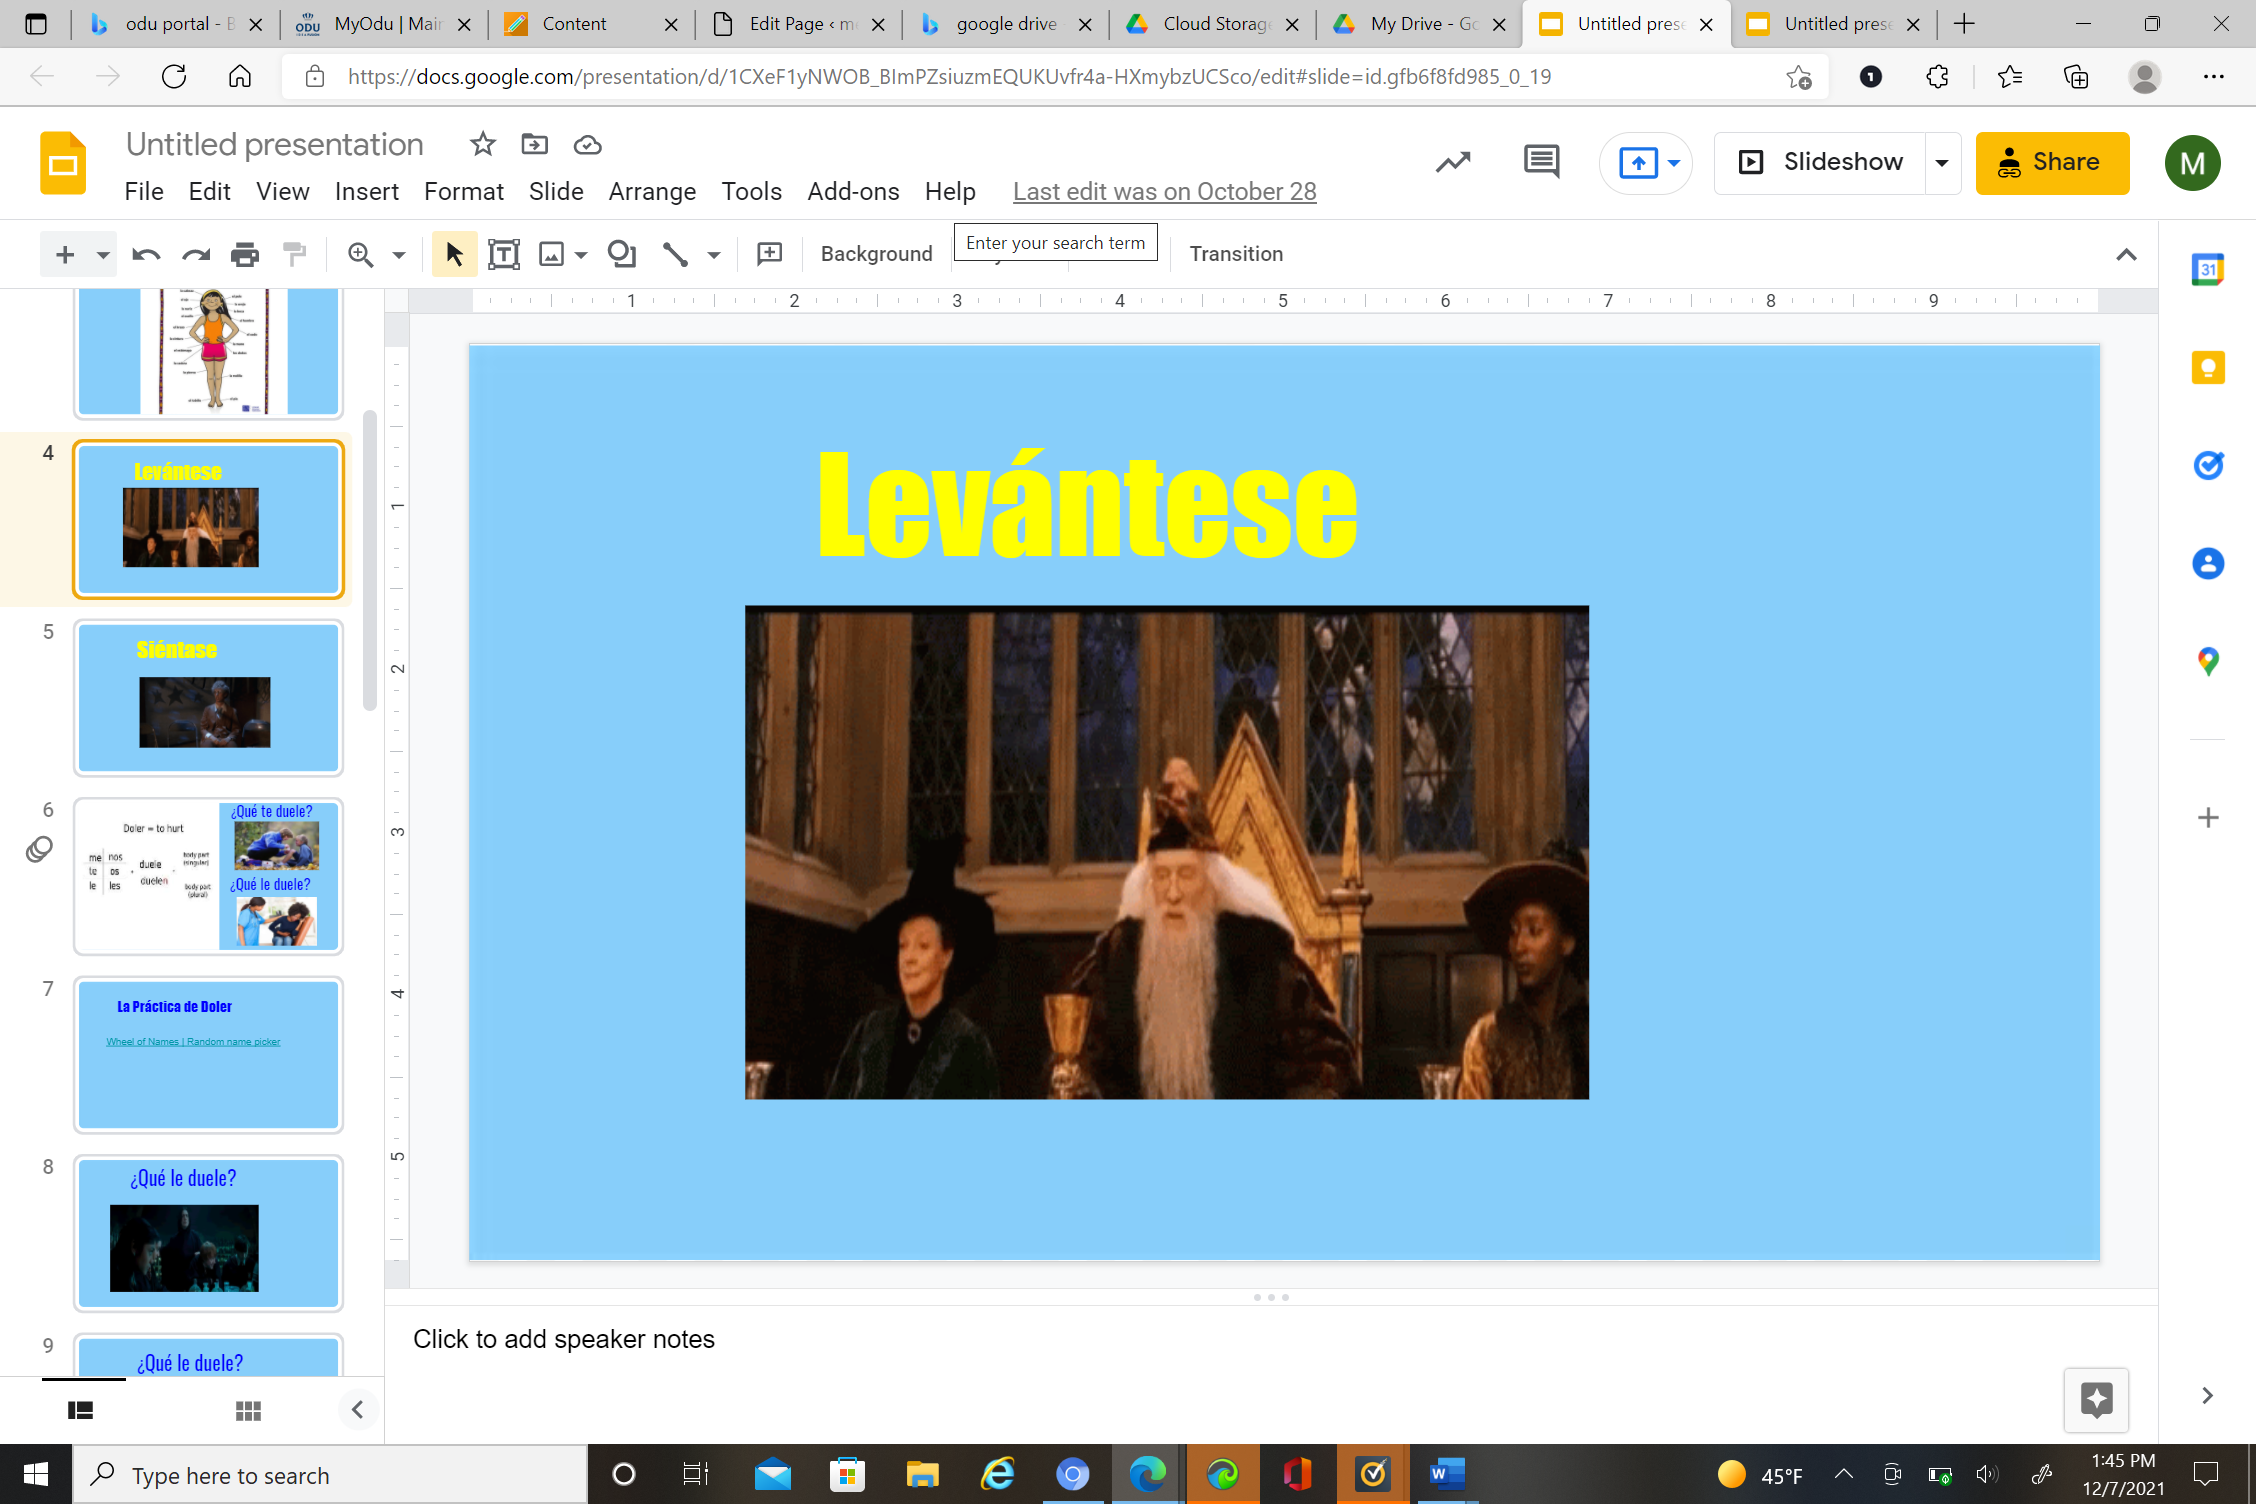
Task: Click the speaker notes area
Action: (1270, 1340)
